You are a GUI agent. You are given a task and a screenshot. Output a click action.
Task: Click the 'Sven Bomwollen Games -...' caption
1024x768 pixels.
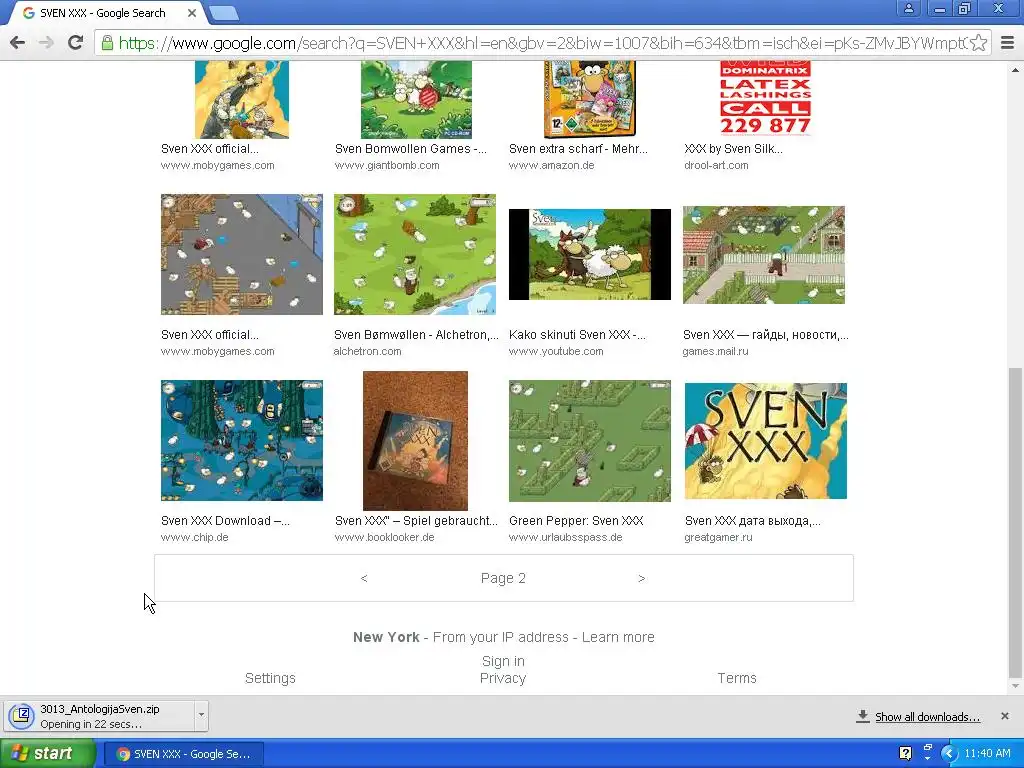point(411,149)
